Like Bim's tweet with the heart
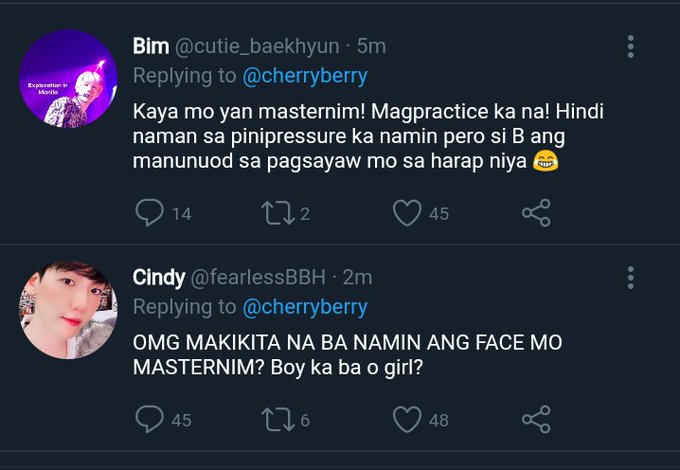680x470 pixels. 406,212
